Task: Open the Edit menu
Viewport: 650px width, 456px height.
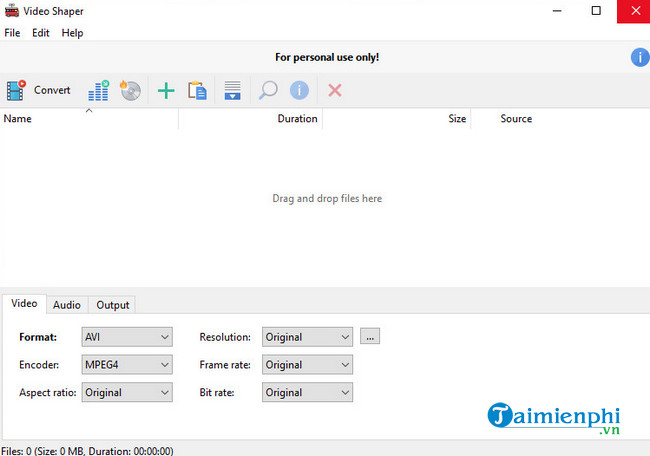Action: [41, 33]
